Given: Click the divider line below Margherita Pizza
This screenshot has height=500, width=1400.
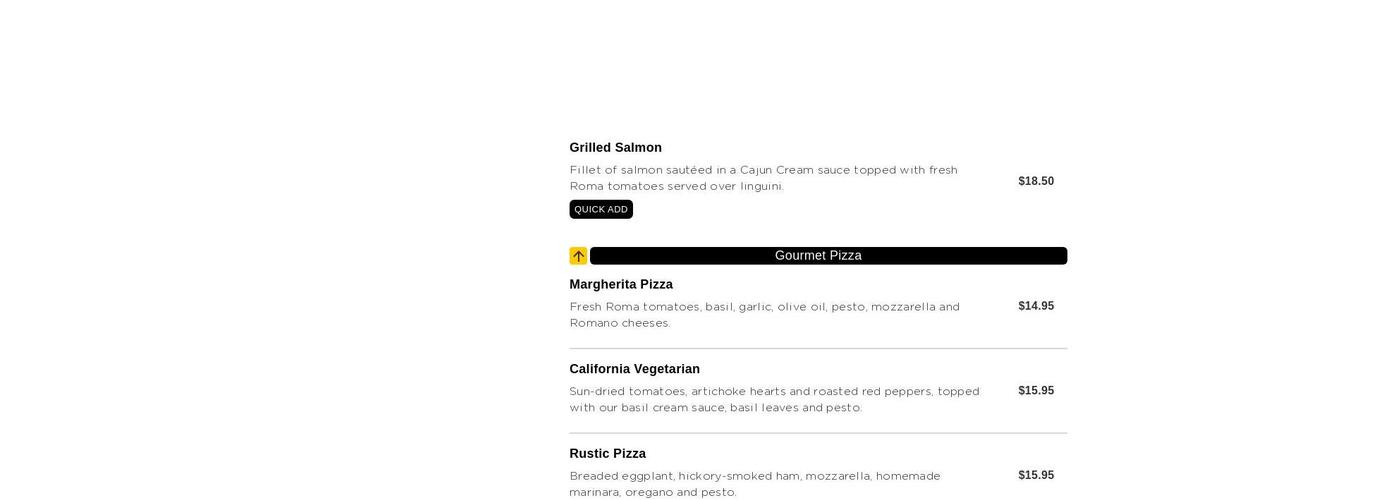Looking at the screenshot, I should tap(818, 349).
